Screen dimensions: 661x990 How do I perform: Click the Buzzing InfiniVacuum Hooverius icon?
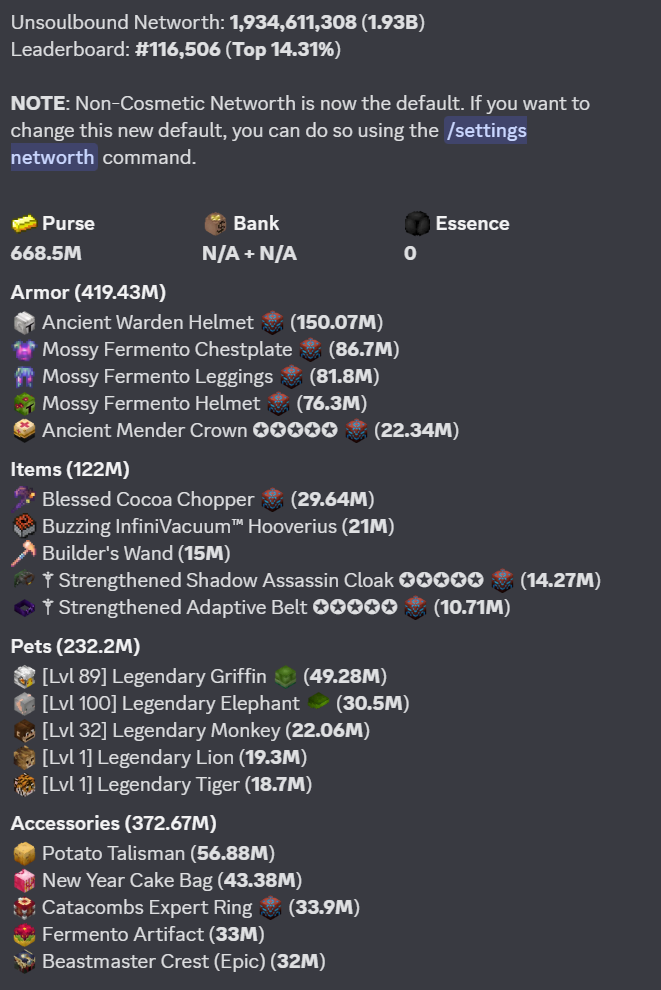pyautogui.click(x=24, y=526)
